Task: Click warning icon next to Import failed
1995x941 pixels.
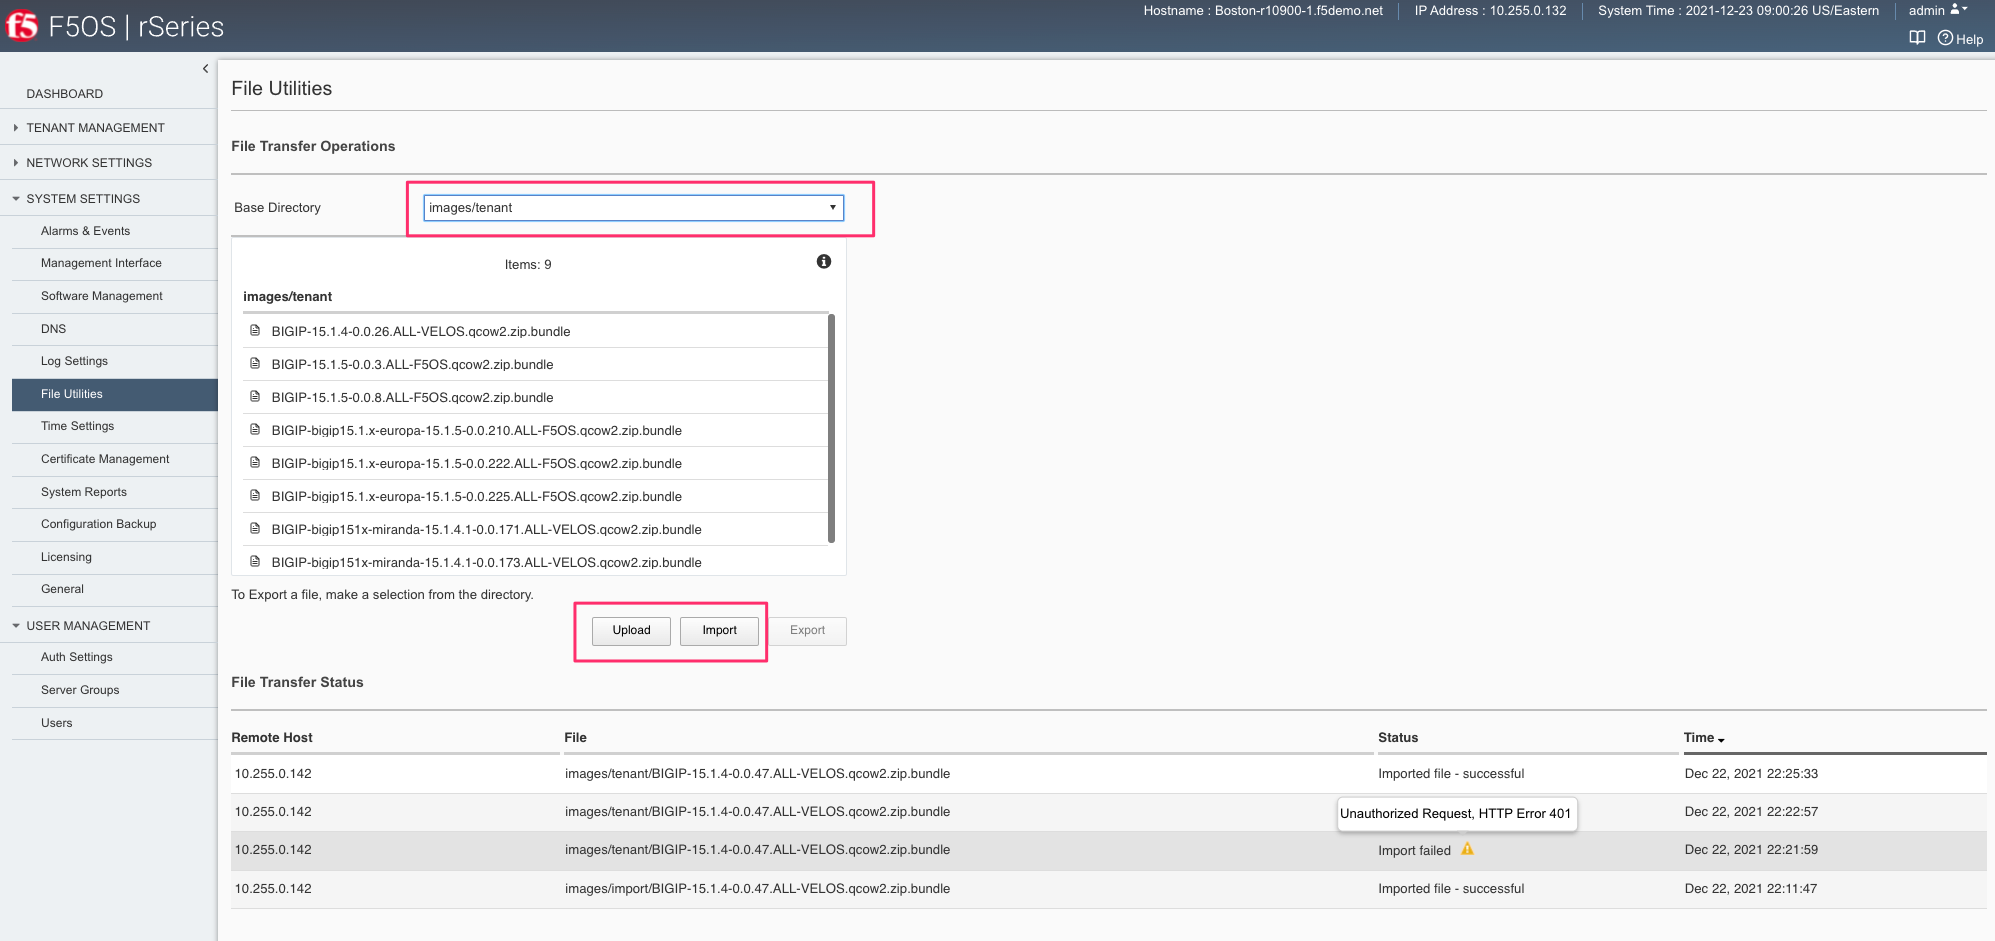Action: (1467, 849)
